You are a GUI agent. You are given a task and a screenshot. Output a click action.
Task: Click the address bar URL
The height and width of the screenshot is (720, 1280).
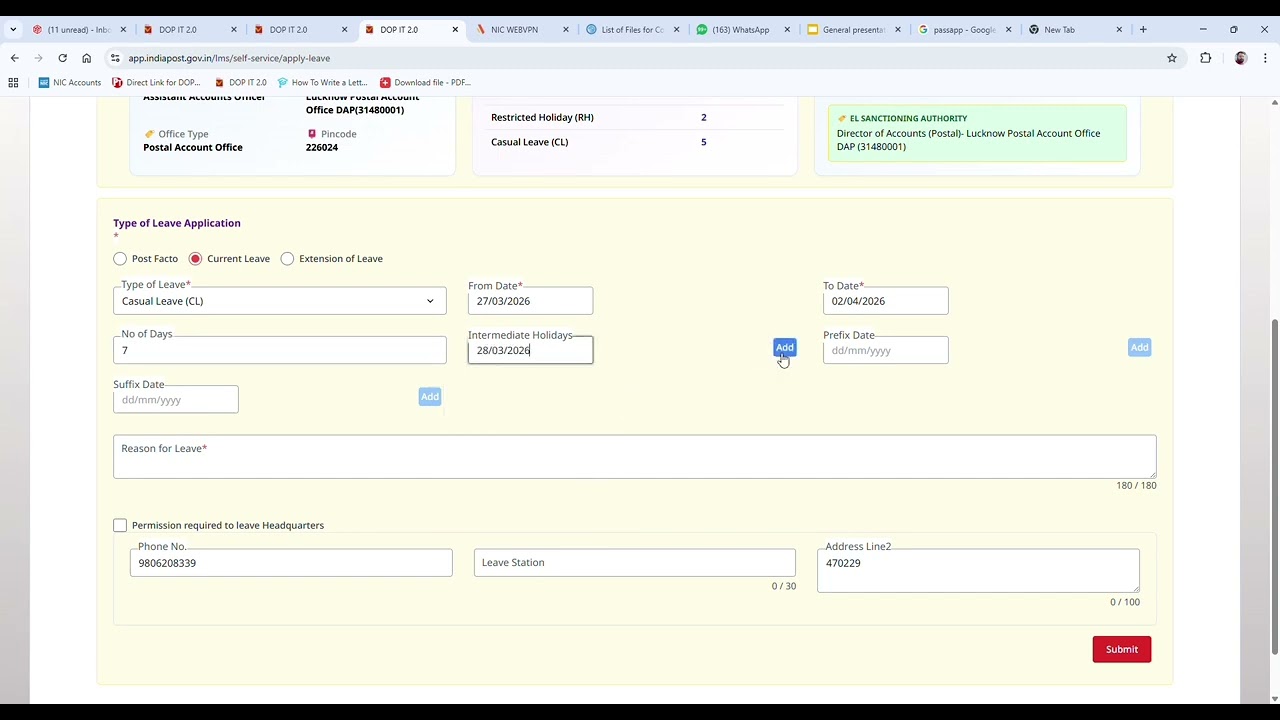point(229,58)
